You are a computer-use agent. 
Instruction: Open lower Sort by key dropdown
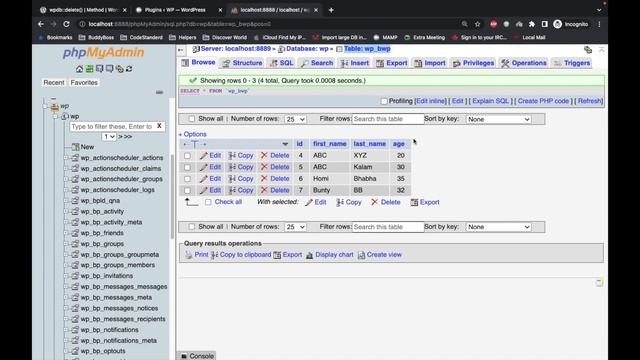pyautogui.click(x=498, y=227)
